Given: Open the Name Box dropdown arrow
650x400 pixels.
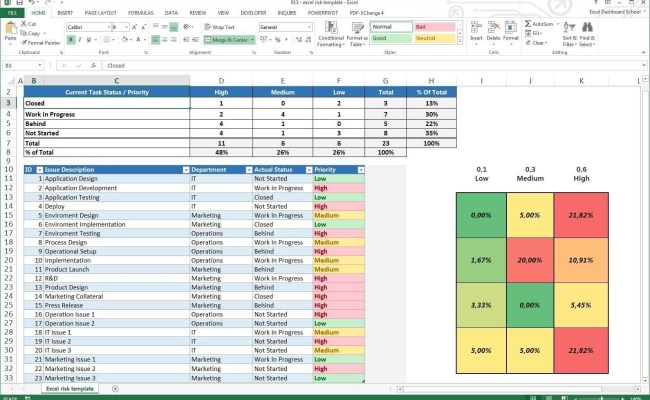Looking at the screenshot, I should (x=40, y=65).
